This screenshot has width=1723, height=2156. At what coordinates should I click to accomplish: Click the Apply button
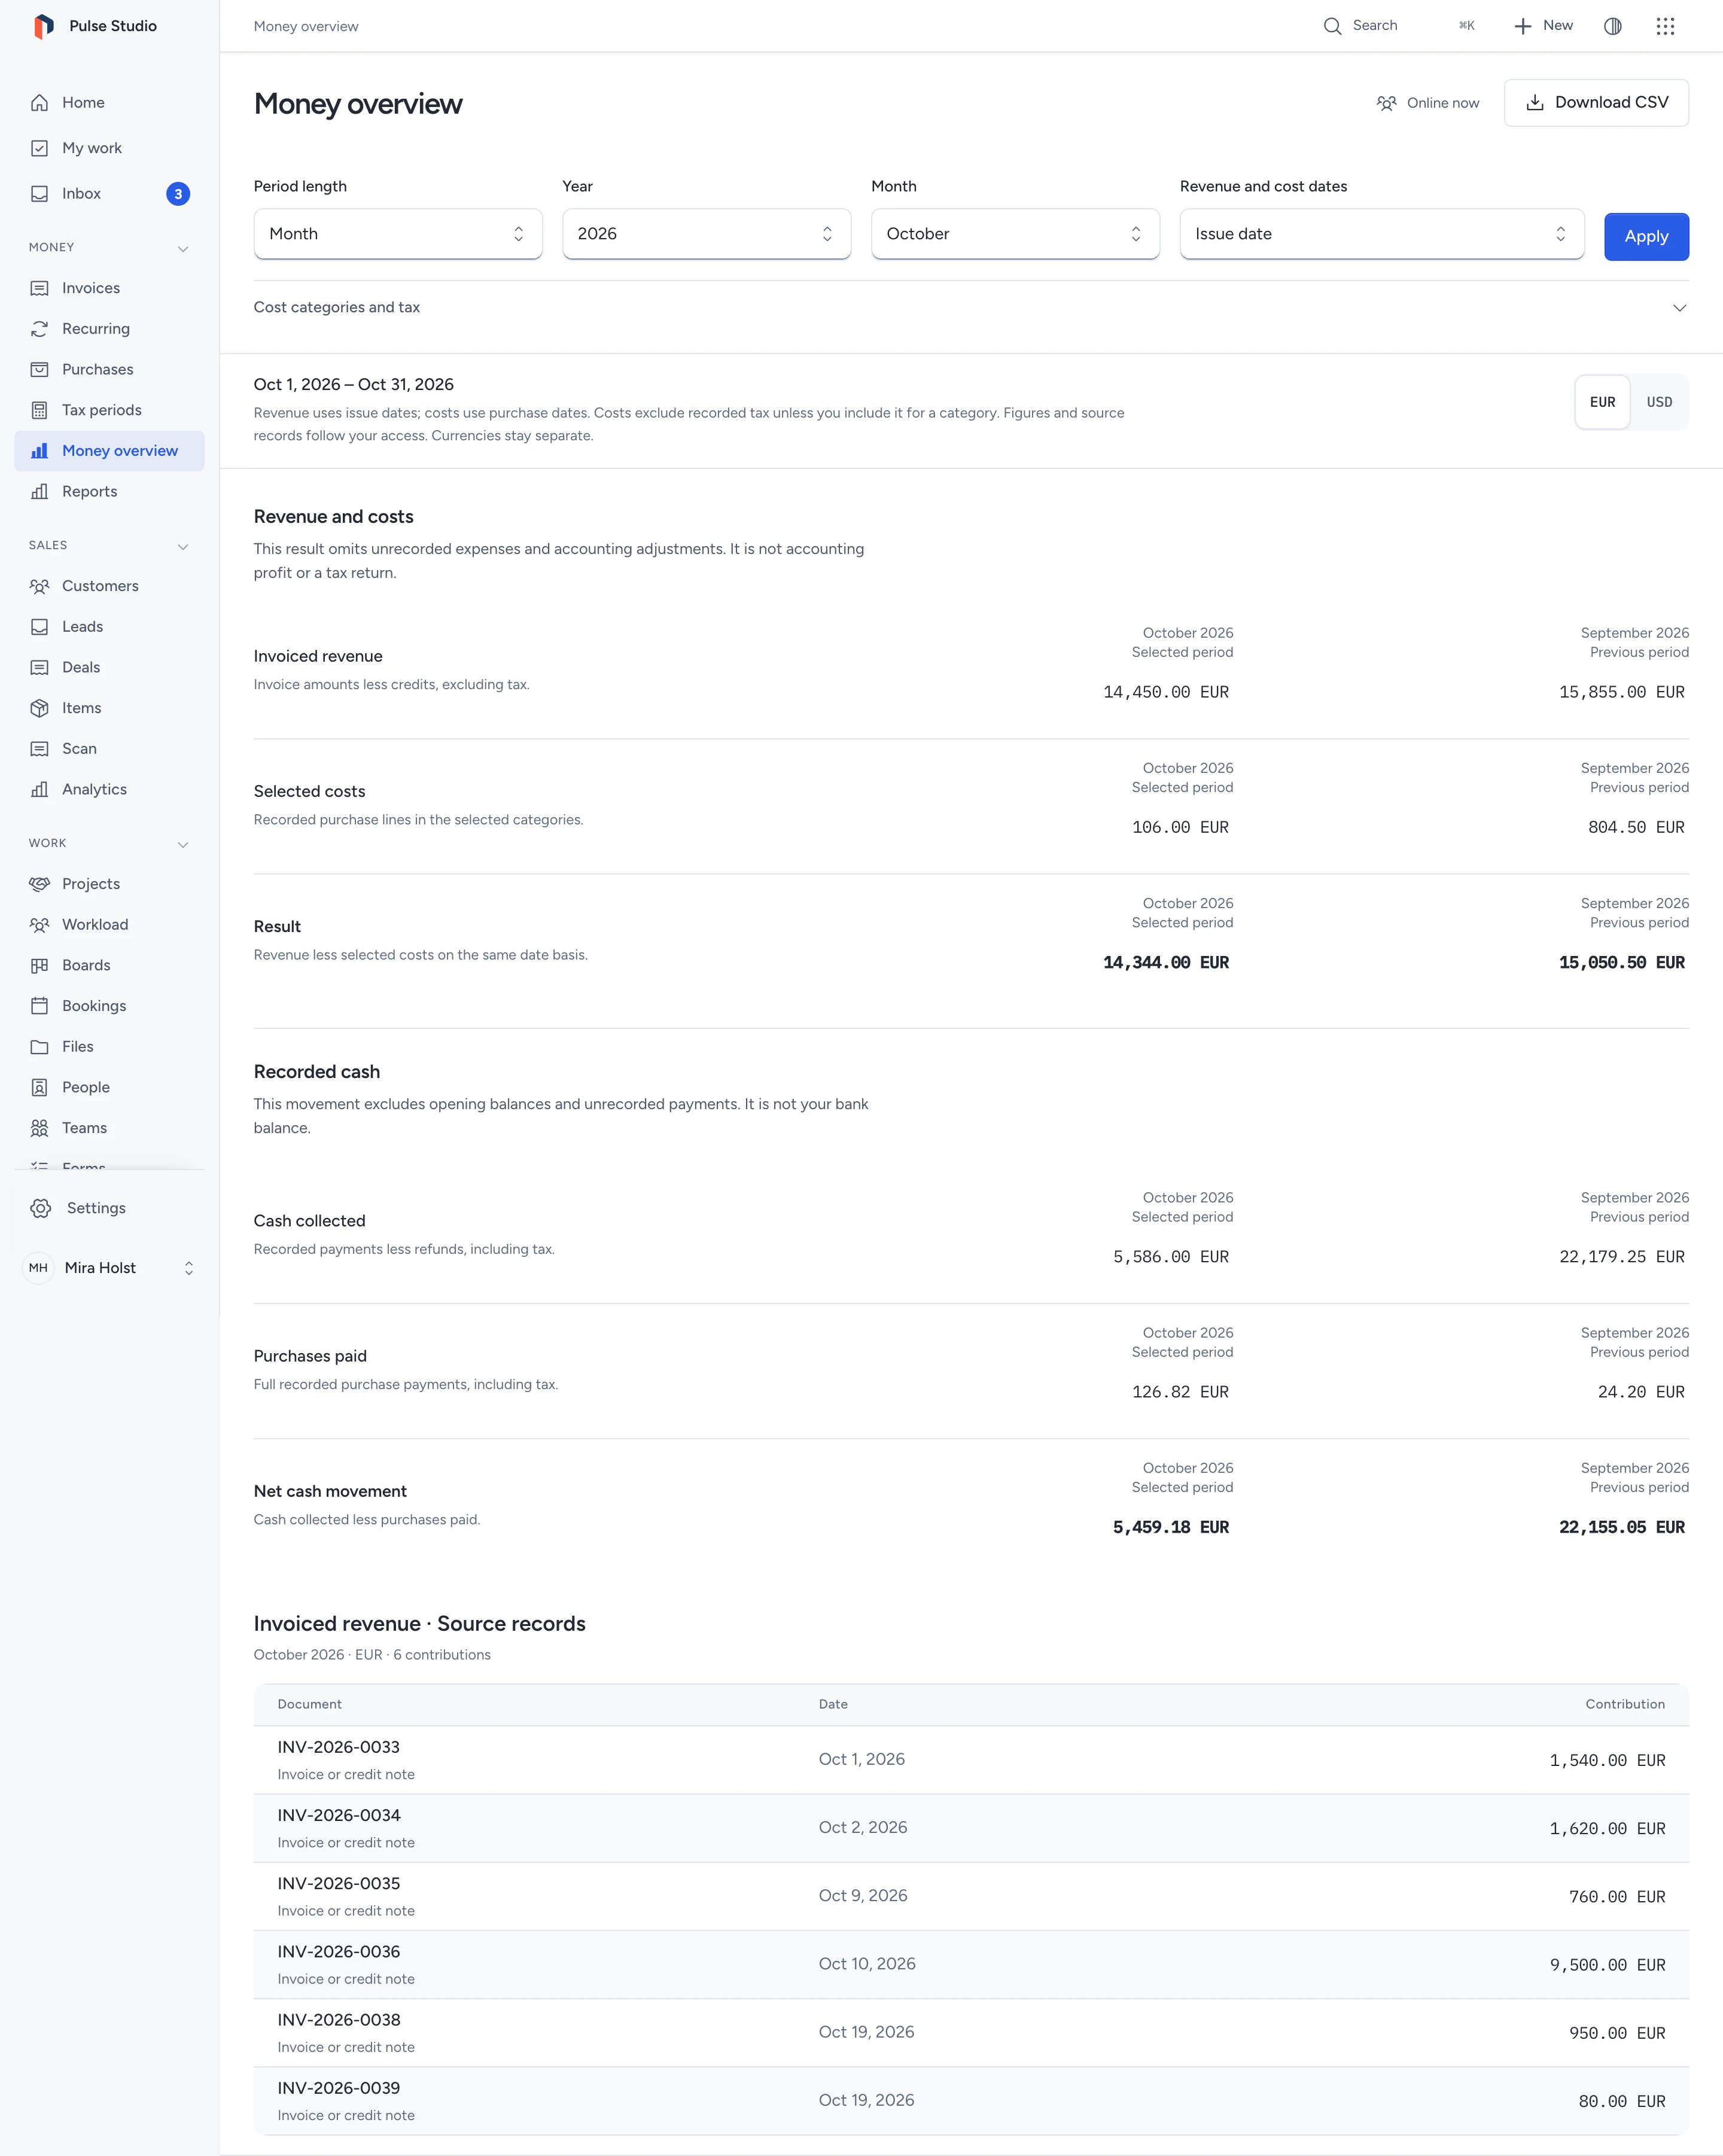coord(1647,237)
